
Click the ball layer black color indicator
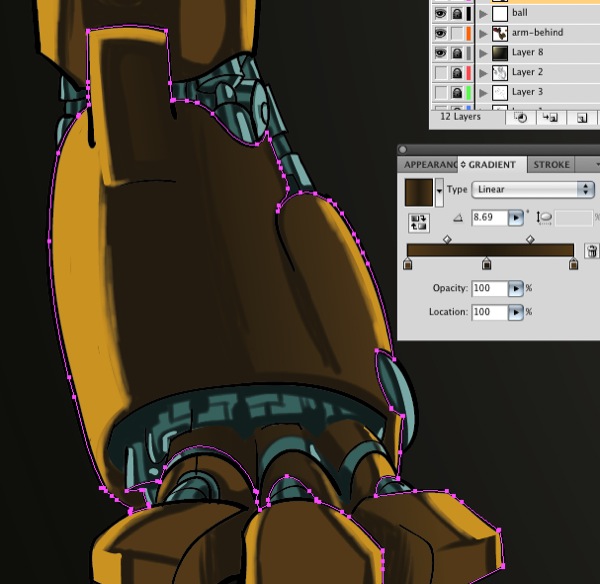(469, 14)
